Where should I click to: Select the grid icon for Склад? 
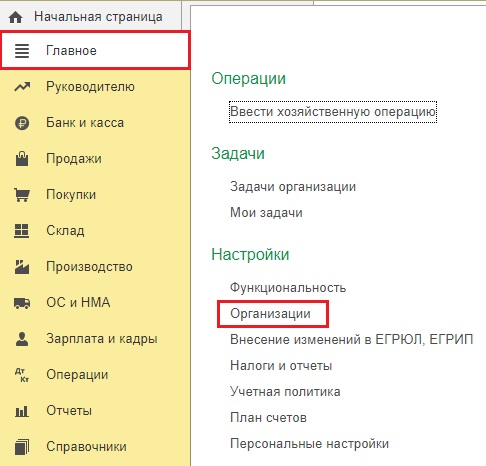pos(22,231)
